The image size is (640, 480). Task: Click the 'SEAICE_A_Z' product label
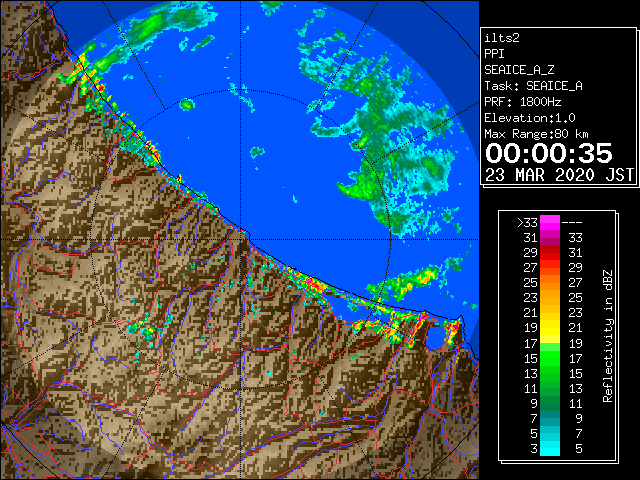pyautogui.click(x=519, y=70)
